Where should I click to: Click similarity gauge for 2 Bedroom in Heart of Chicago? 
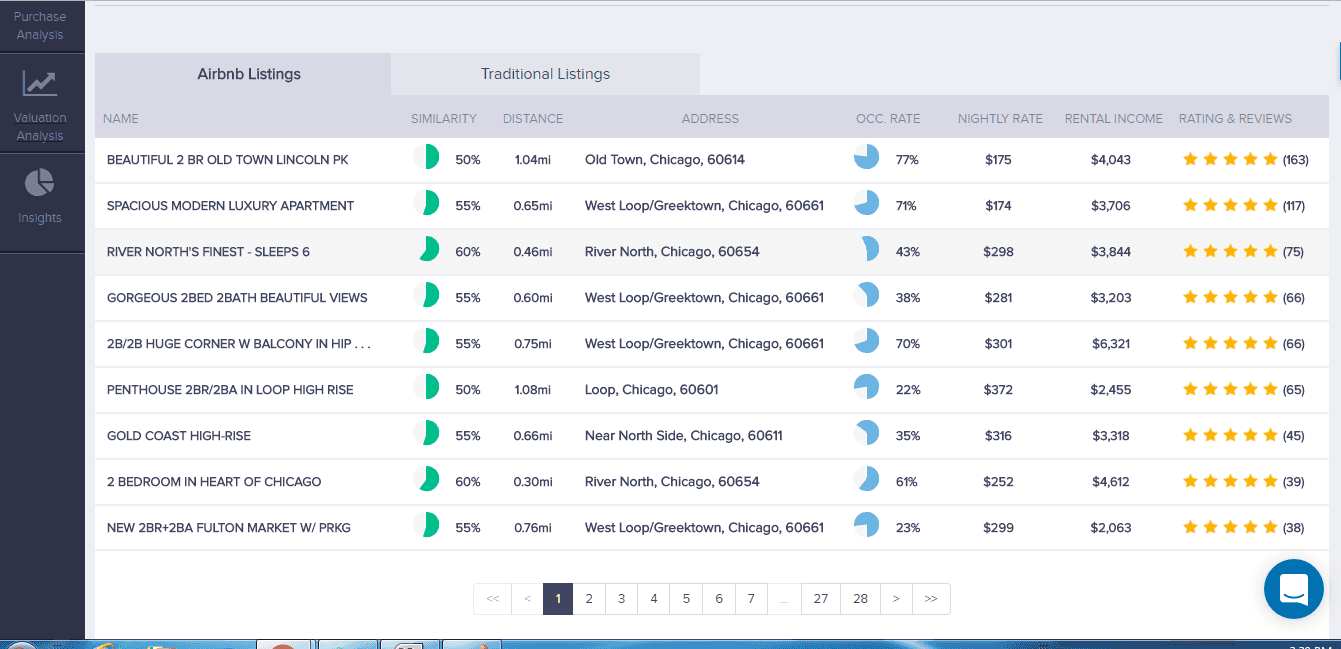click(427, 481)
